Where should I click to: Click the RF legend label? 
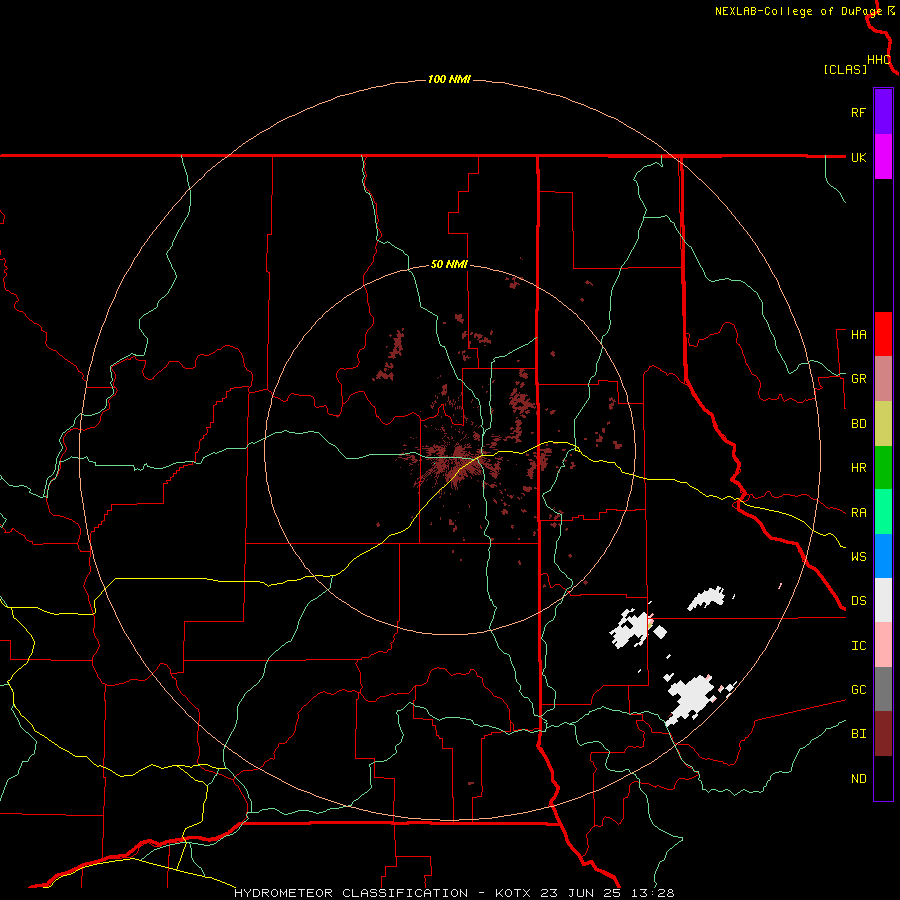[858, 112]
